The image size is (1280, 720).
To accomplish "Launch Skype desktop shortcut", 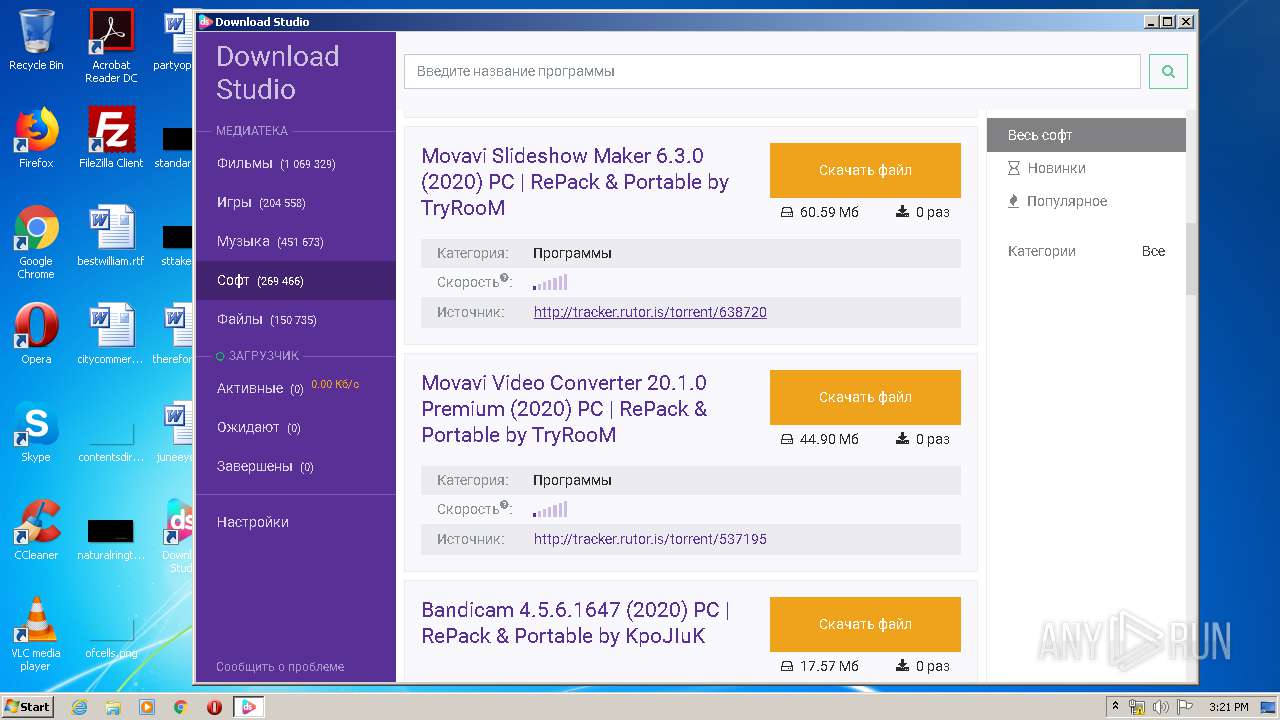I will pos(36,432).
